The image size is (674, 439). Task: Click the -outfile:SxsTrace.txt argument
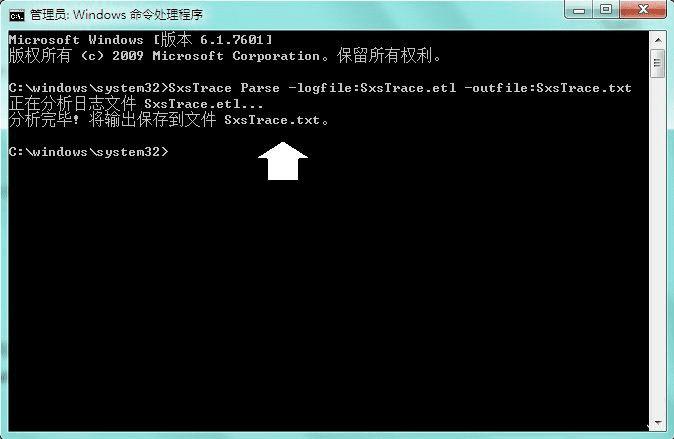(x=548, y=88)
